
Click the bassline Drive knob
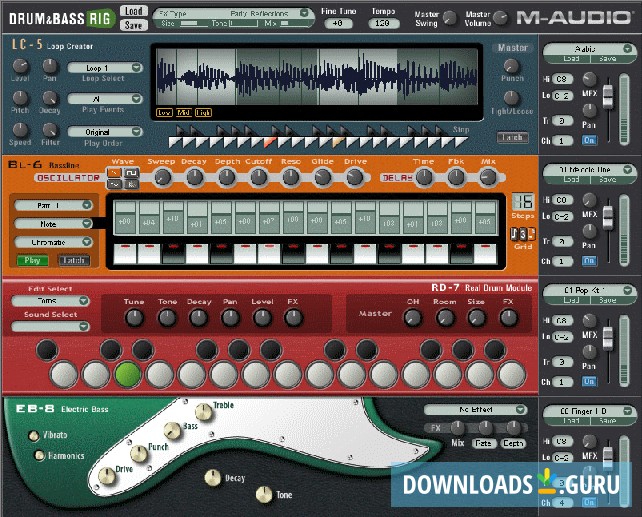(355, 177)
